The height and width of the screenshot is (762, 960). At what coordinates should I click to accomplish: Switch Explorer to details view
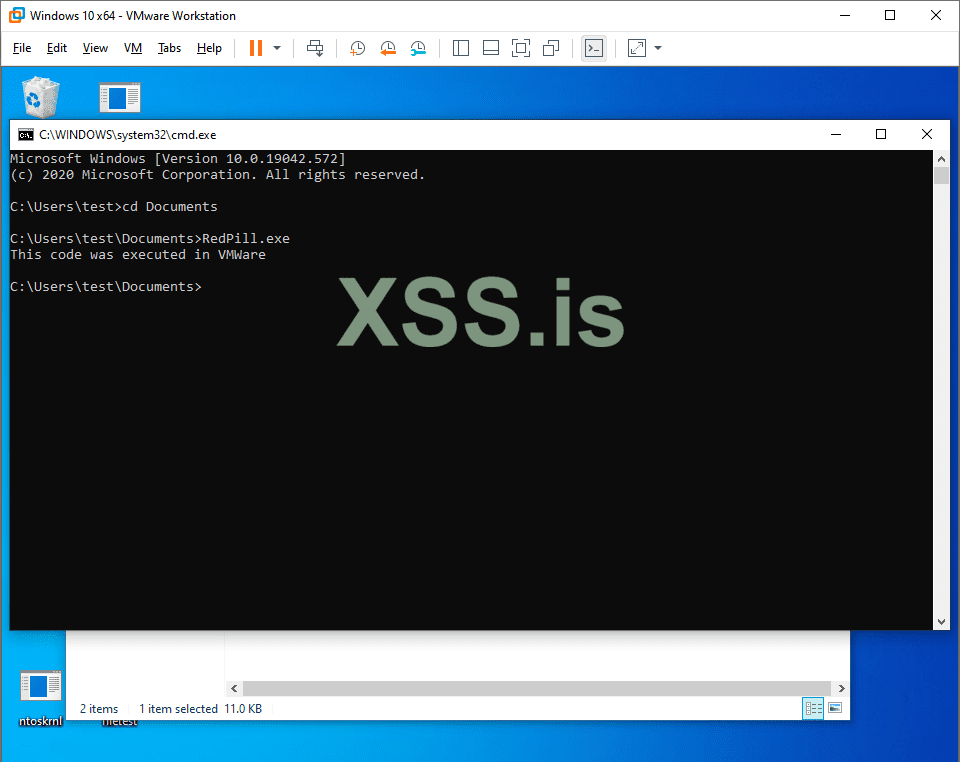pyautogui.click(x=813, y=708)
